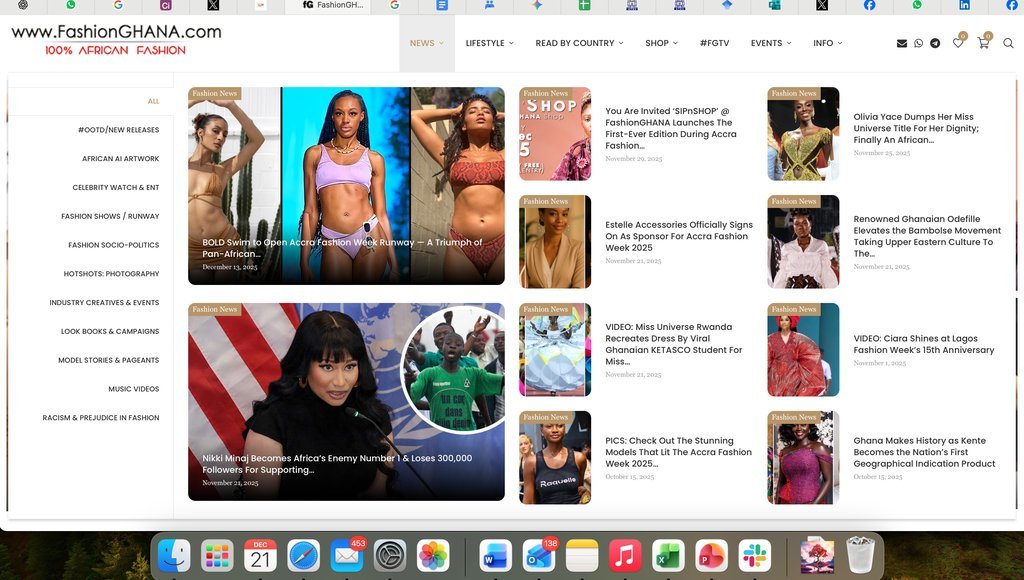
Task: Click the Estelle Accessories article thumbnail
Action: click(555, 242)
